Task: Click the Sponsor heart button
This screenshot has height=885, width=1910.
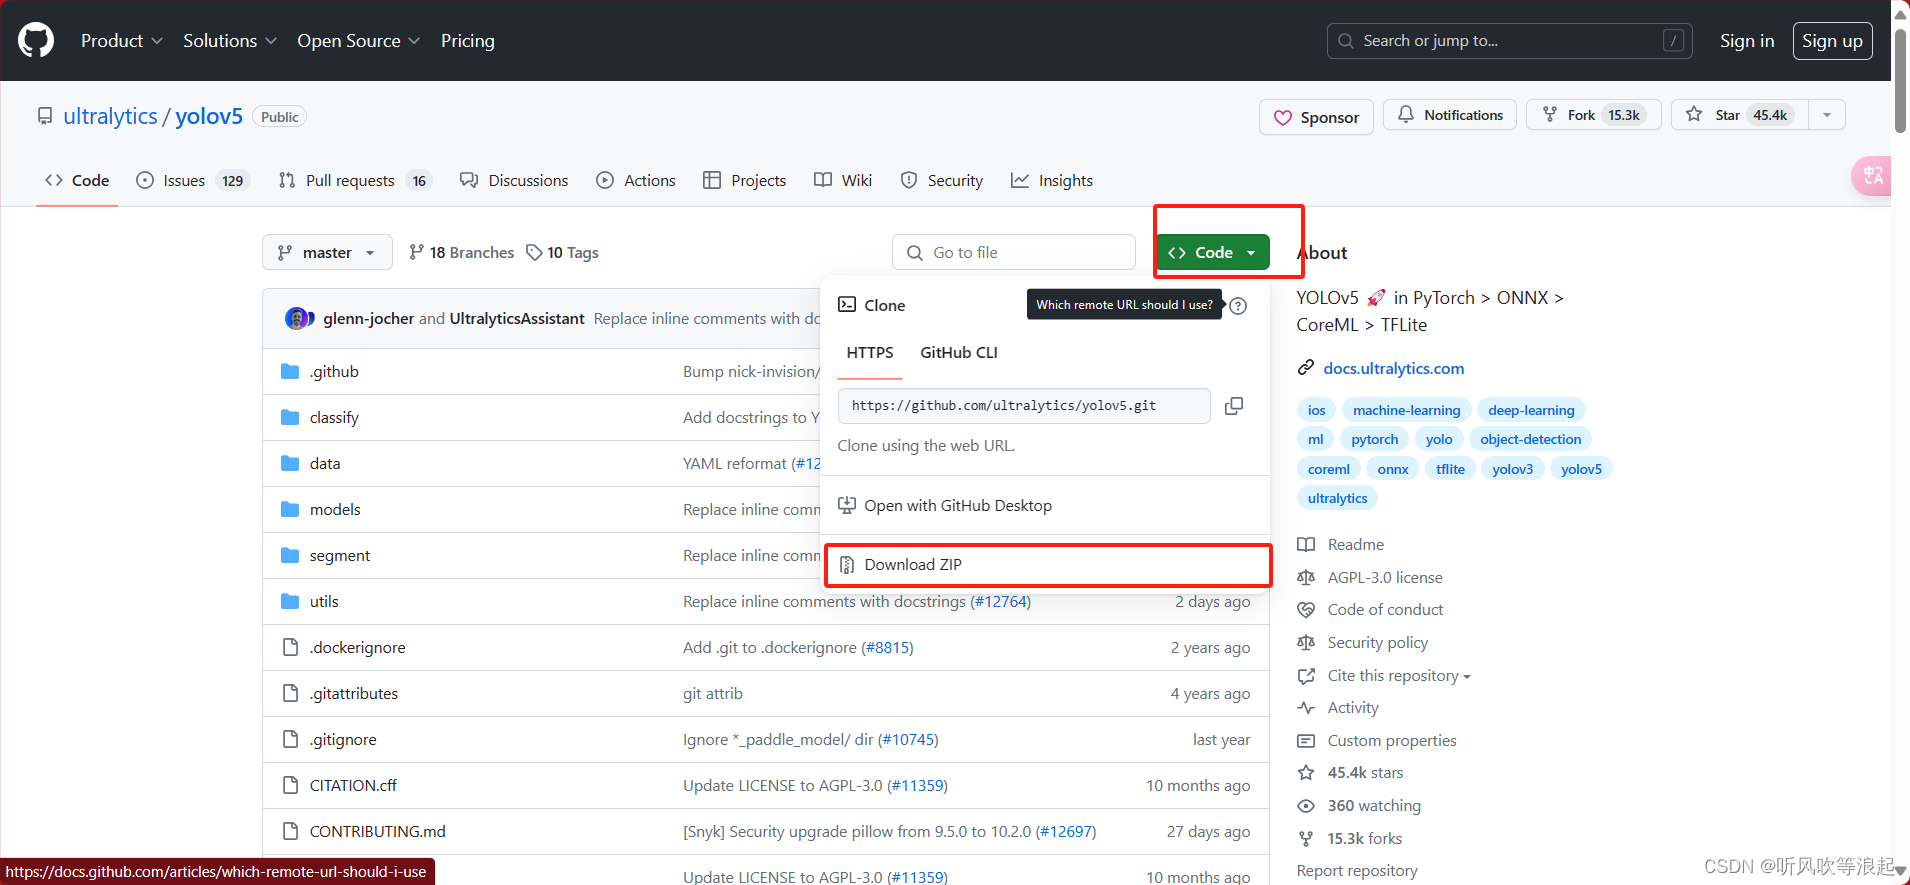Action: pos(1316,117)
